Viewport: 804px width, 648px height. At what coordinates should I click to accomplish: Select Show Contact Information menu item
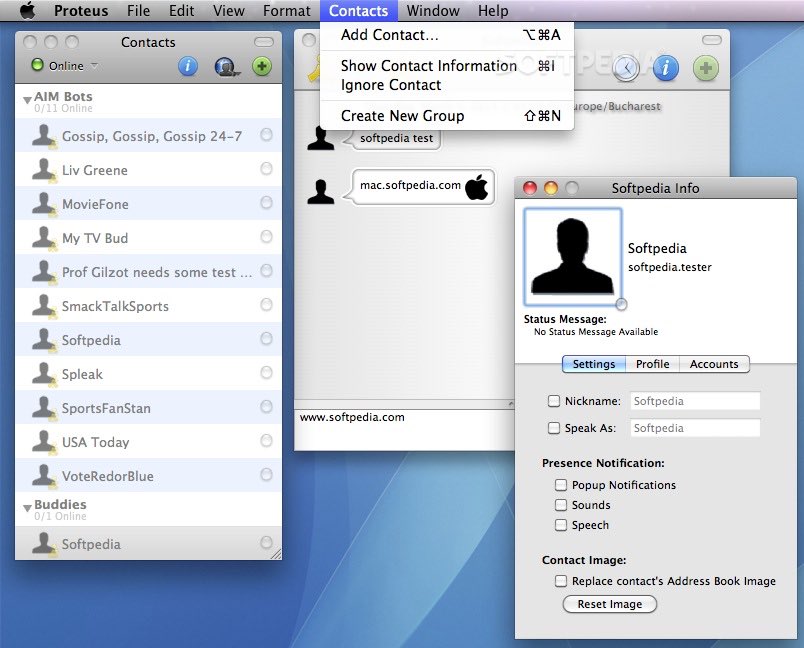click(446, 66)
